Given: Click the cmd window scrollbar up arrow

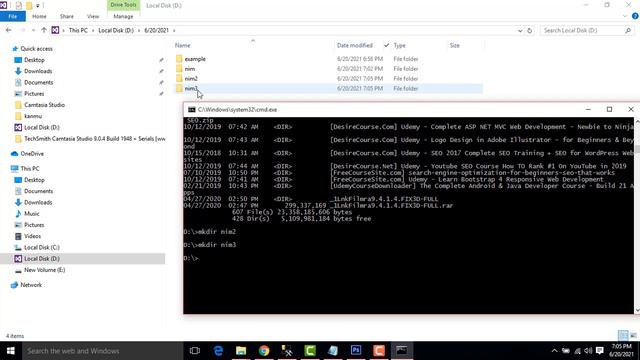Looking at the screenshot, I should [x=637, y=121].
